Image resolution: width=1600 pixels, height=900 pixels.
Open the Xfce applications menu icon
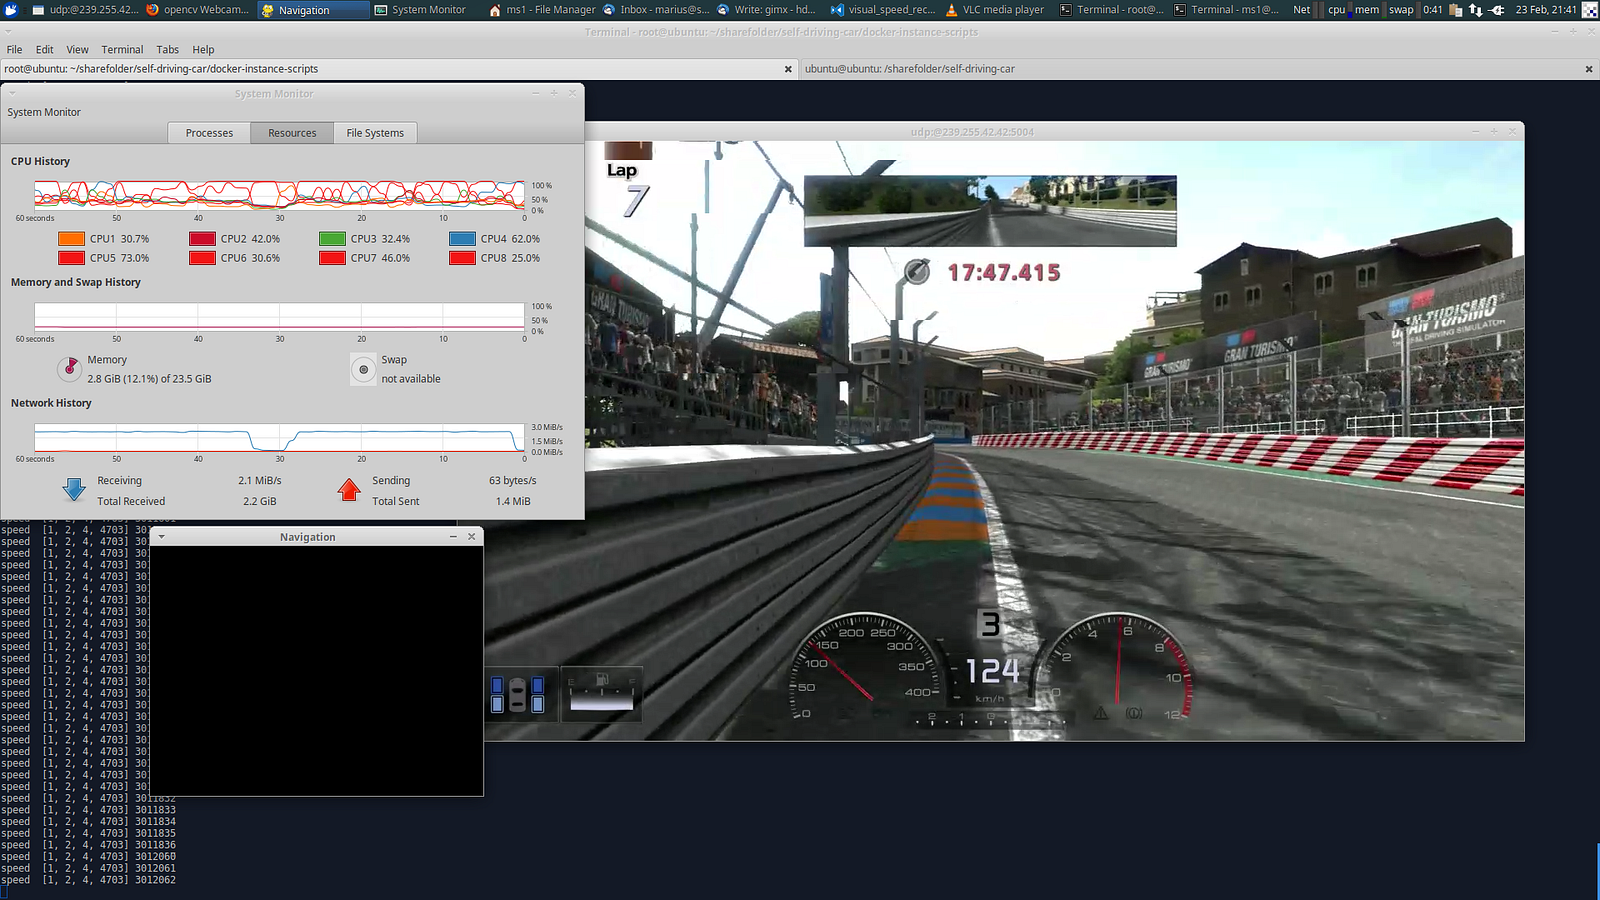(11, 10)
